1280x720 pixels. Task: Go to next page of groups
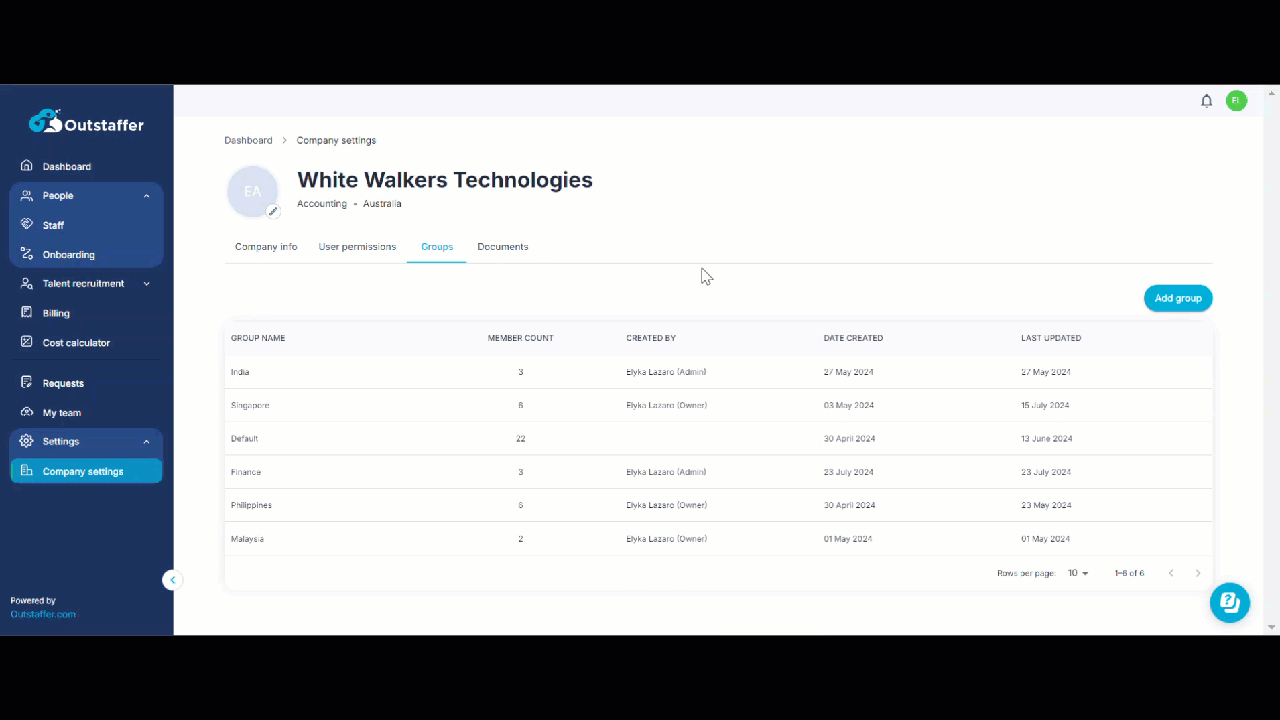click(1198, 573)
